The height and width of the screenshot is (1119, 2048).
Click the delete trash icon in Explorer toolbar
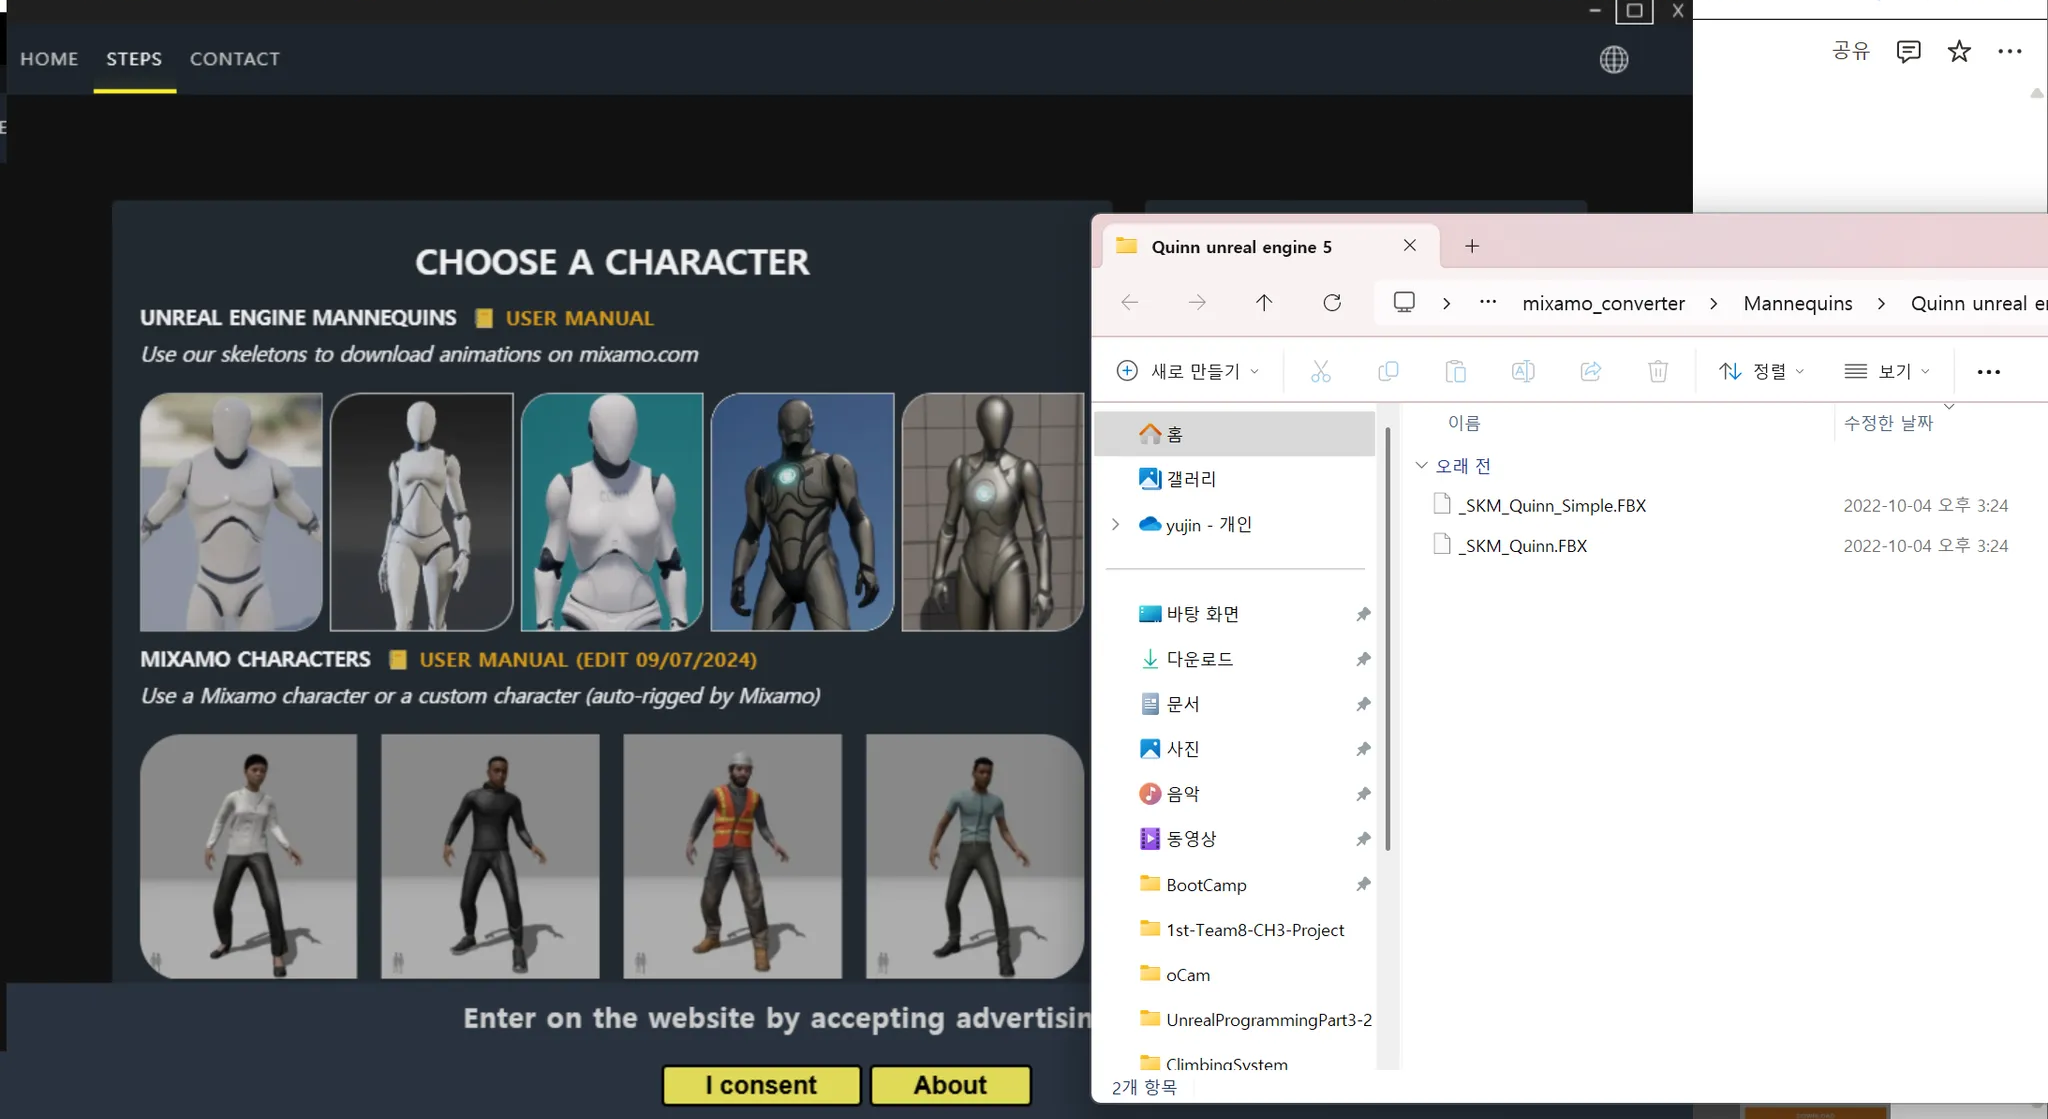tap(1657, 372)
